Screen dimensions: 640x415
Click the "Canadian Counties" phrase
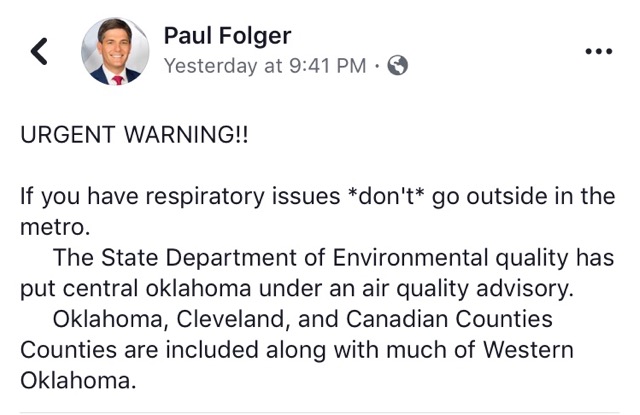click(449, 319)
